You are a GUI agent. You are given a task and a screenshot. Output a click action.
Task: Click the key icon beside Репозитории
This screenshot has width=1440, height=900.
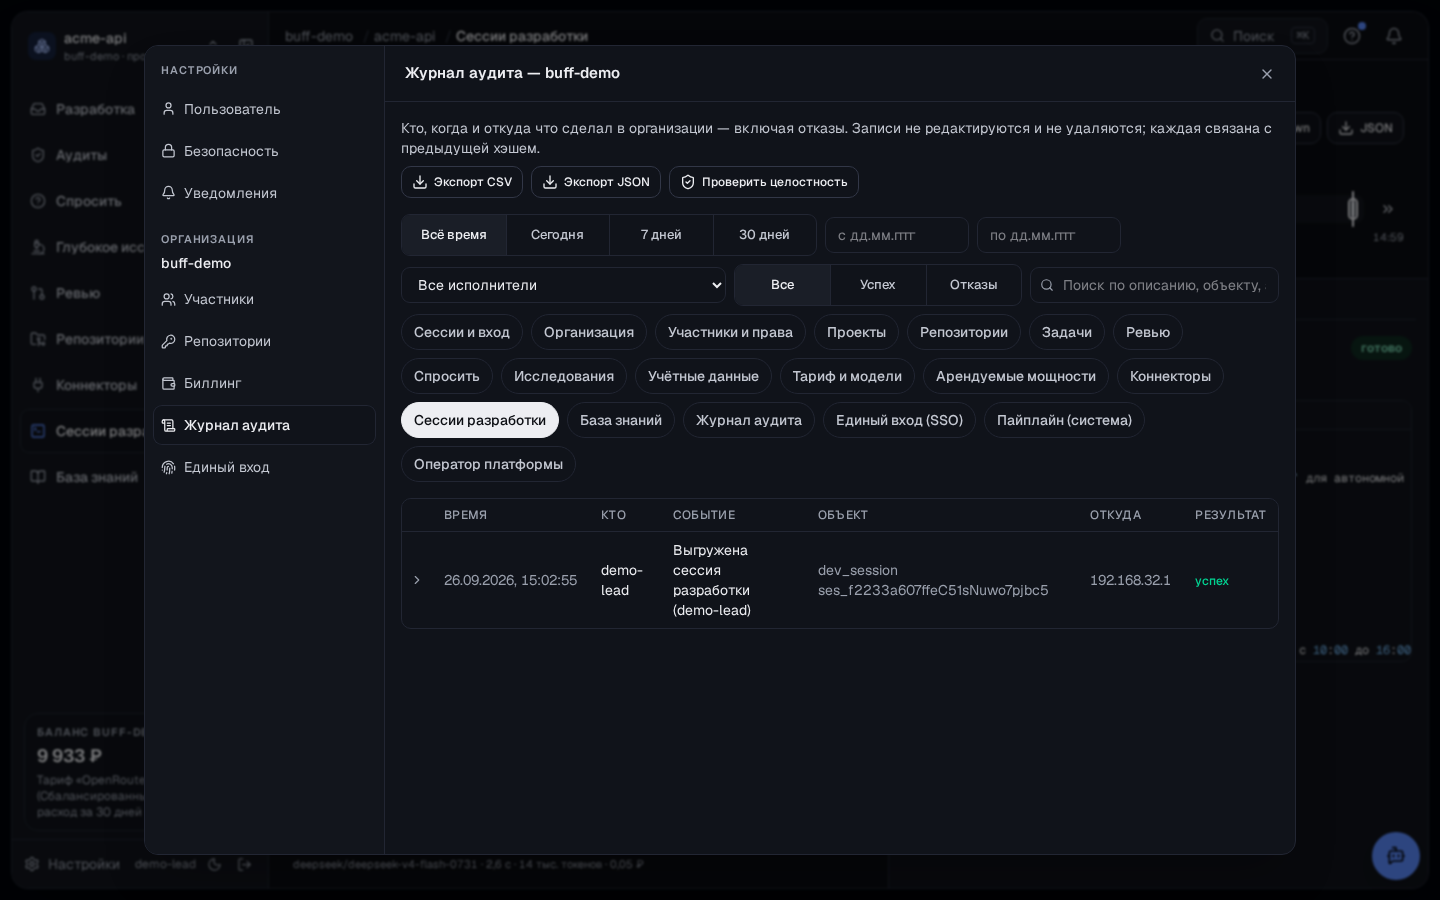coord(169,341)
